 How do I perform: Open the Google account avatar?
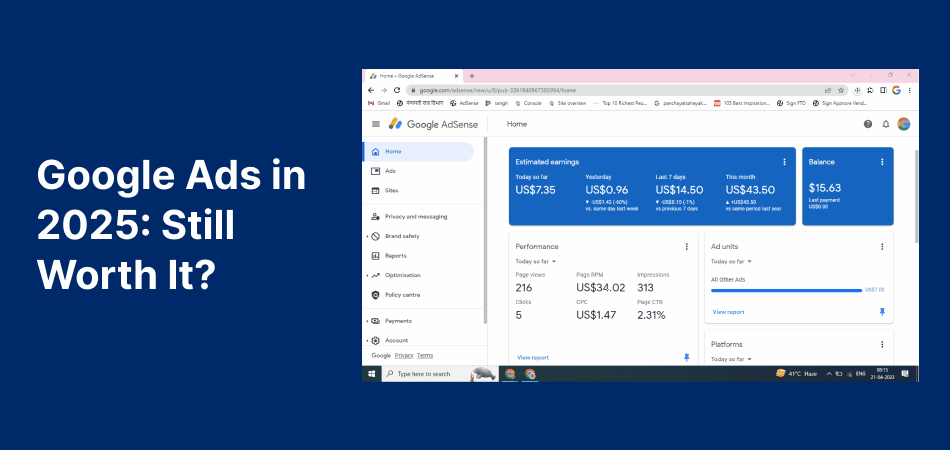pyautogui.click(x=903, y=124)
